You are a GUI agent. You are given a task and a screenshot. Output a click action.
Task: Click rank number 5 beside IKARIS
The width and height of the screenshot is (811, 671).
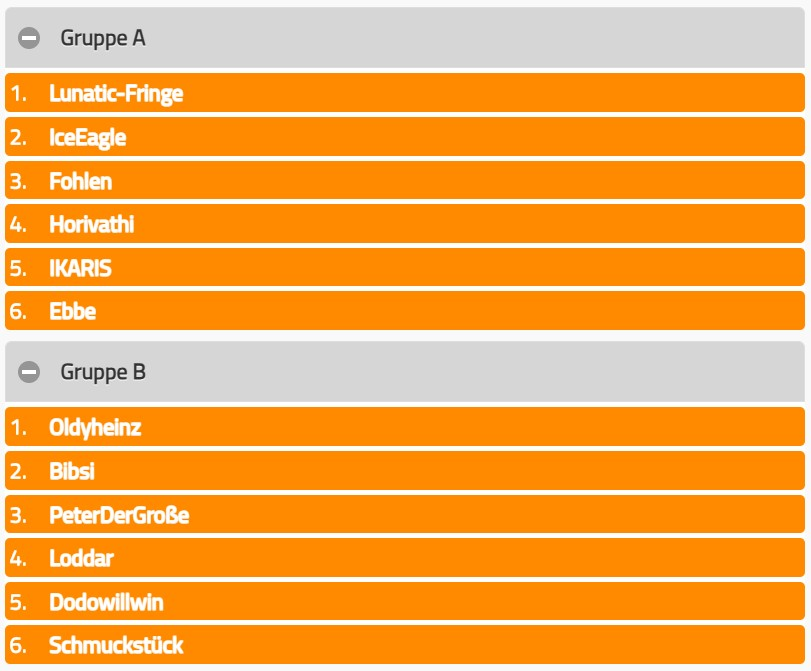click(18, 268)
